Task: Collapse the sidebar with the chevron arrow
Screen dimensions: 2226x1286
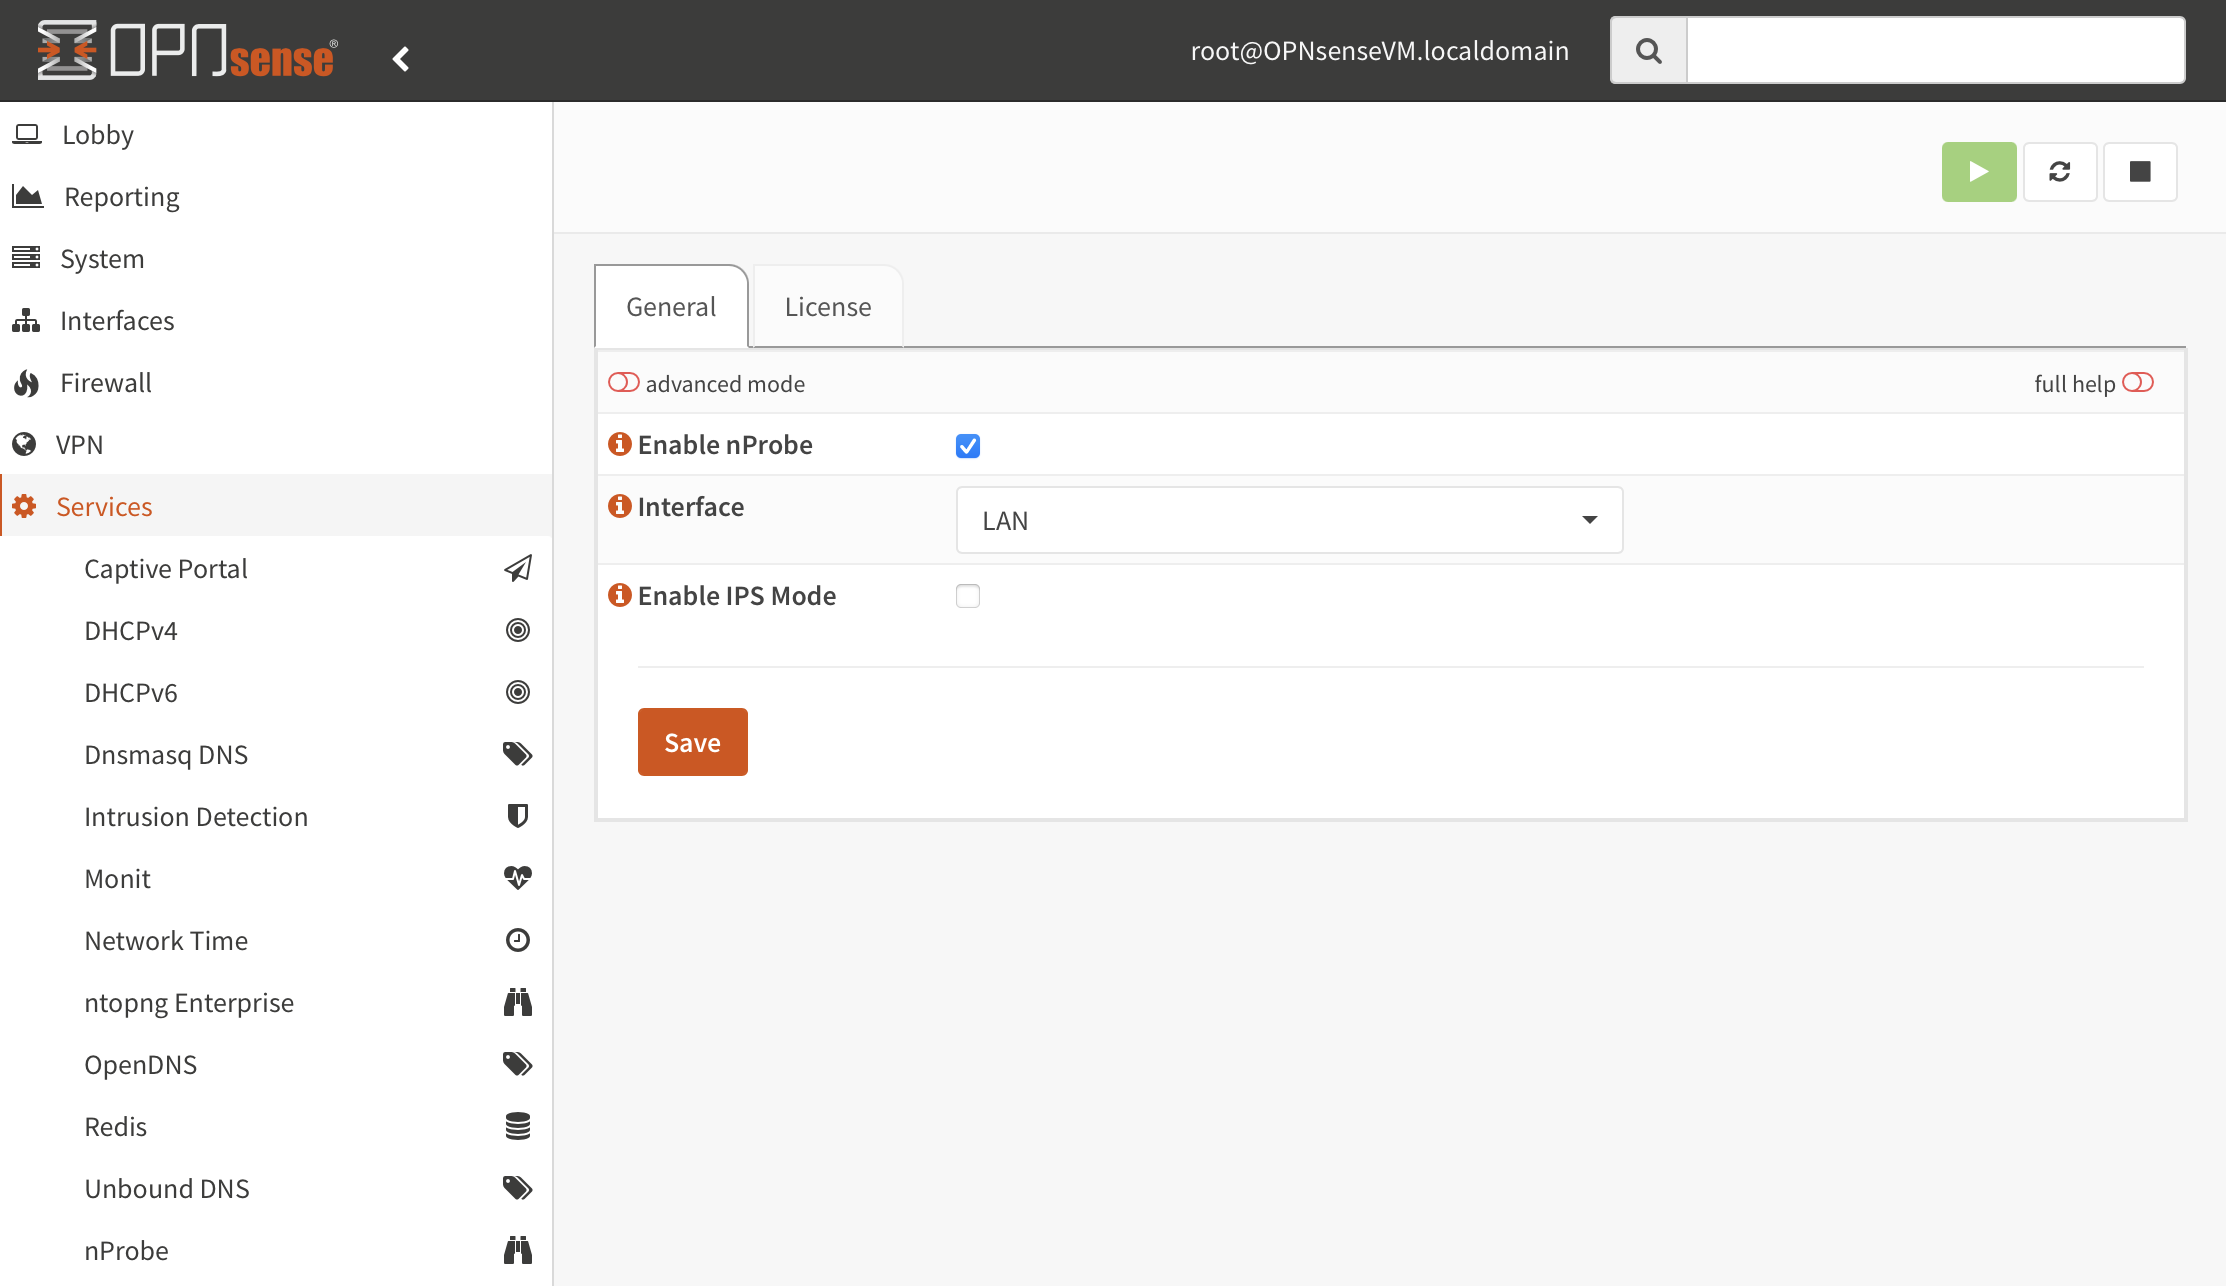Action: [x=401, y=59]
